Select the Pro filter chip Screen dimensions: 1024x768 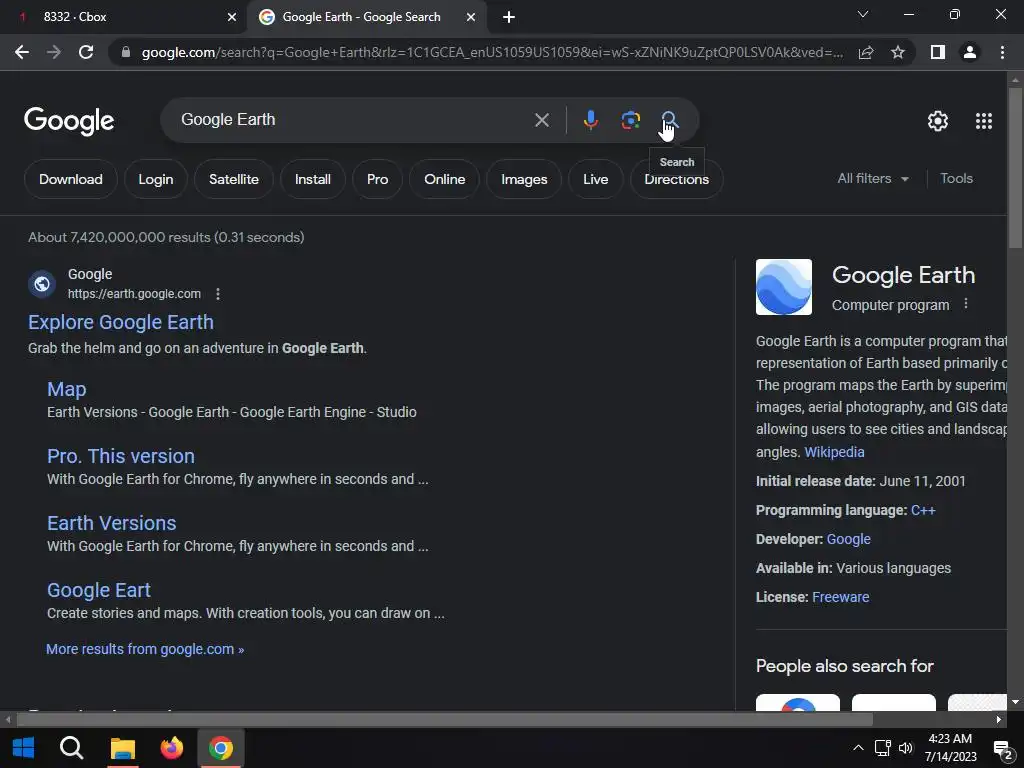[x=377, y=179]
